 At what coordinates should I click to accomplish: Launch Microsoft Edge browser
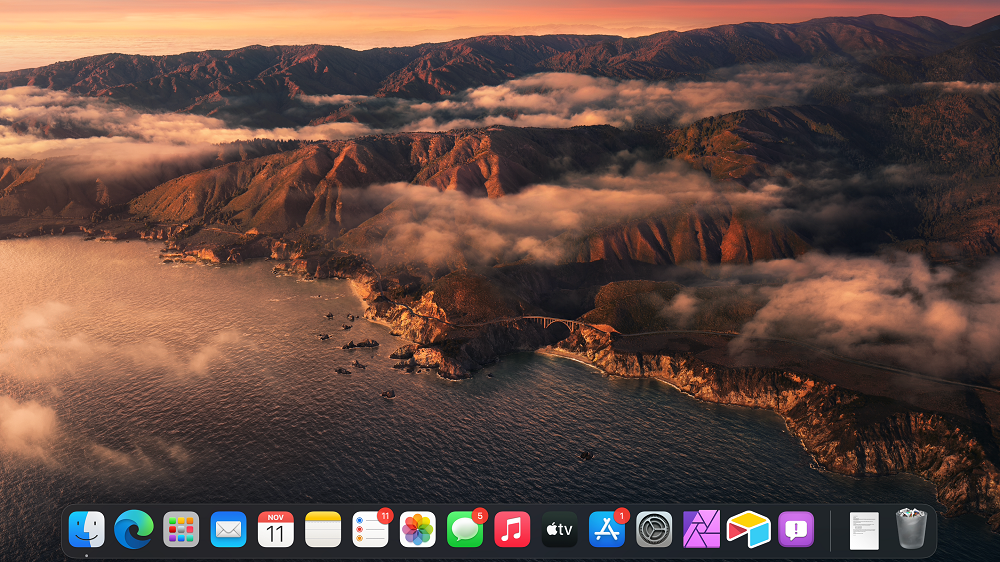tap(133, 529)
